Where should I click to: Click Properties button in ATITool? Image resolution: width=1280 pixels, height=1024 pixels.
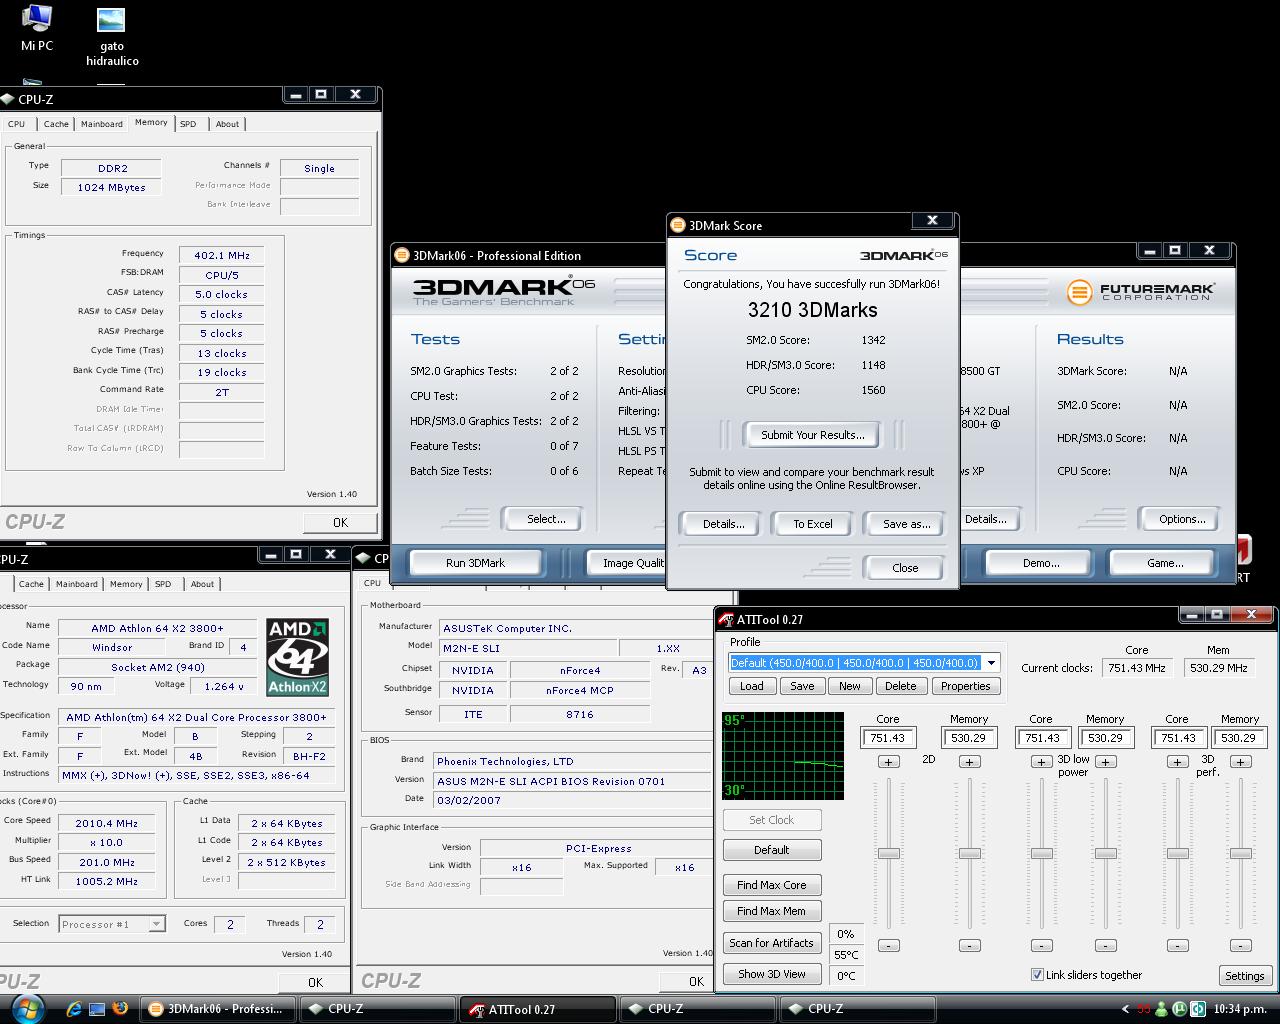coord(965,686)
